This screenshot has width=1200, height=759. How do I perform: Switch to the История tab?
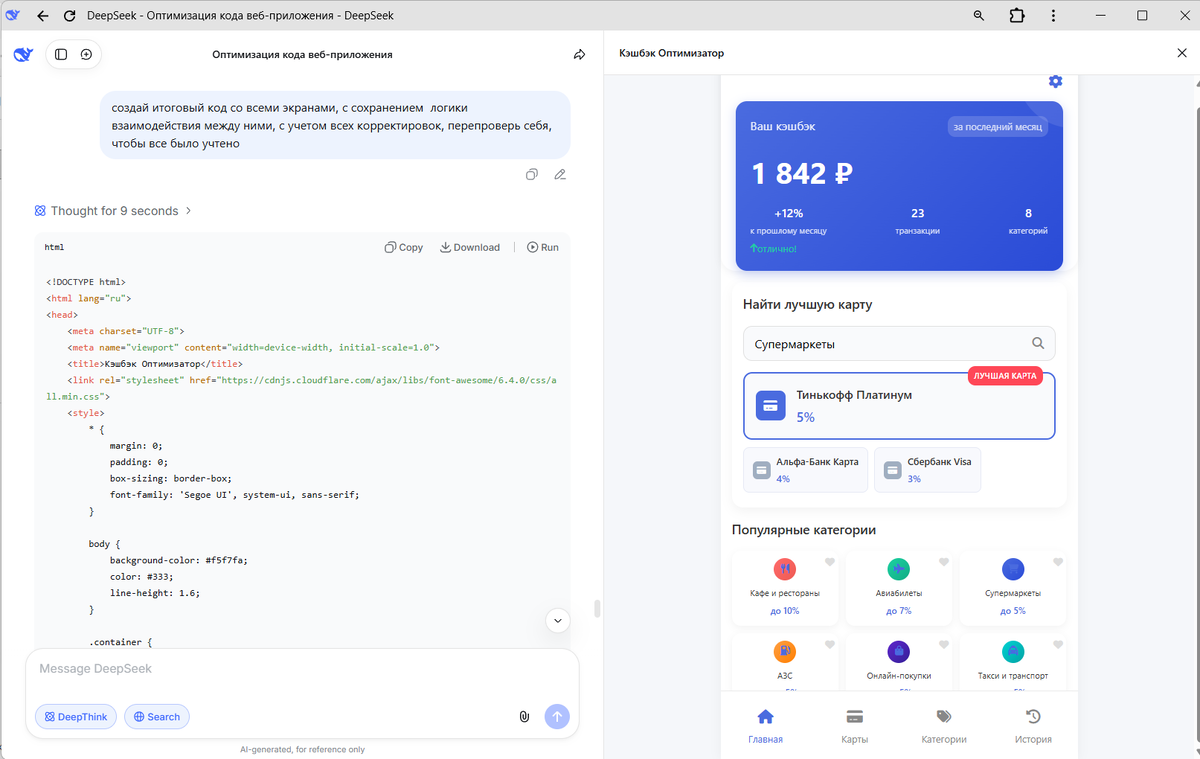click(1033, 726)
